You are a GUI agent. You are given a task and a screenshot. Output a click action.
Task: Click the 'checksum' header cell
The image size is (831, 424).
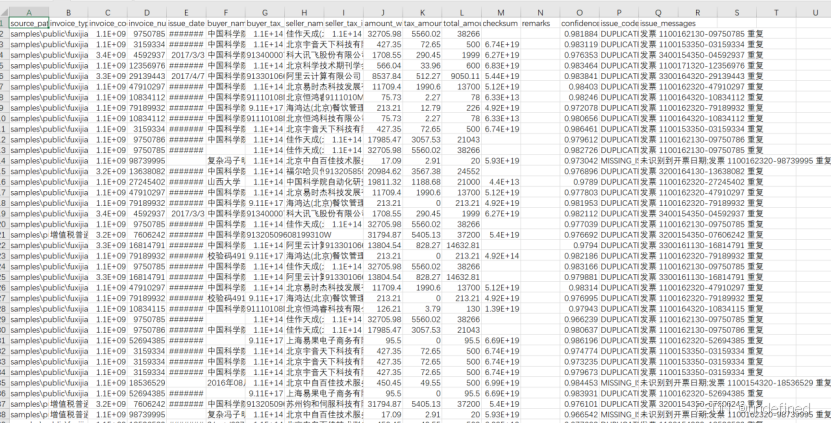501,23
